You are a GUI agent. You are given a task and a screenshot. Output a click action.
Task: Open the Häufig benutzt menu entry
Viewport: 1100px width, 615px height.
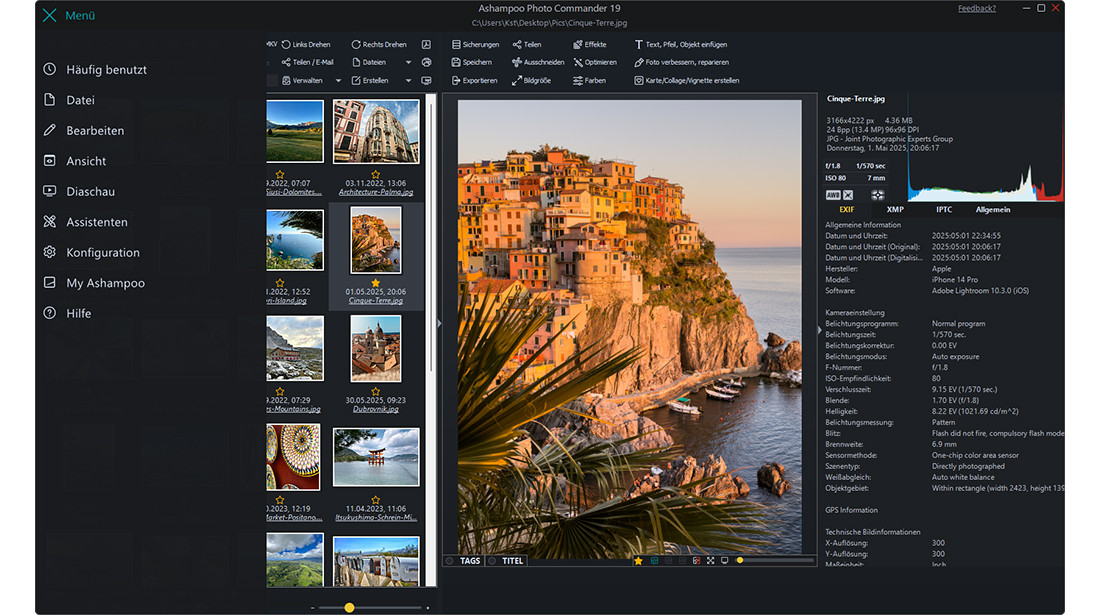click(95, 69)
